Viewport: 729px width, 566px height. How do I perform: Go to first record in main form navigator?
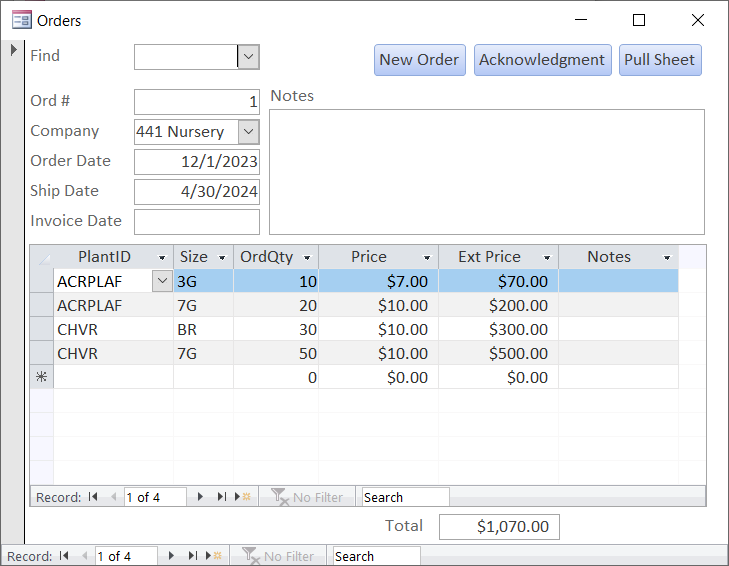pyautogui.click(x=64, y=556)
